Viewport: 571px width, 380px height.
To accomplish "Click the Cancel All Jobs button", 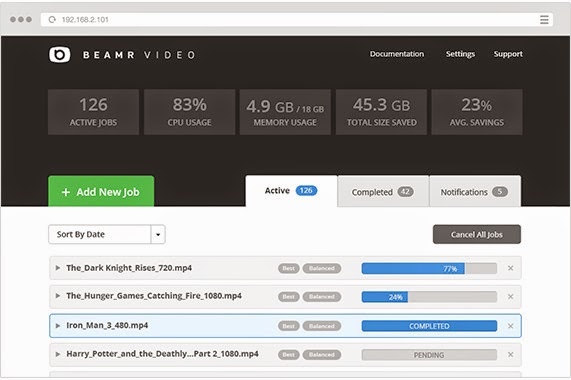I will 477,234.
